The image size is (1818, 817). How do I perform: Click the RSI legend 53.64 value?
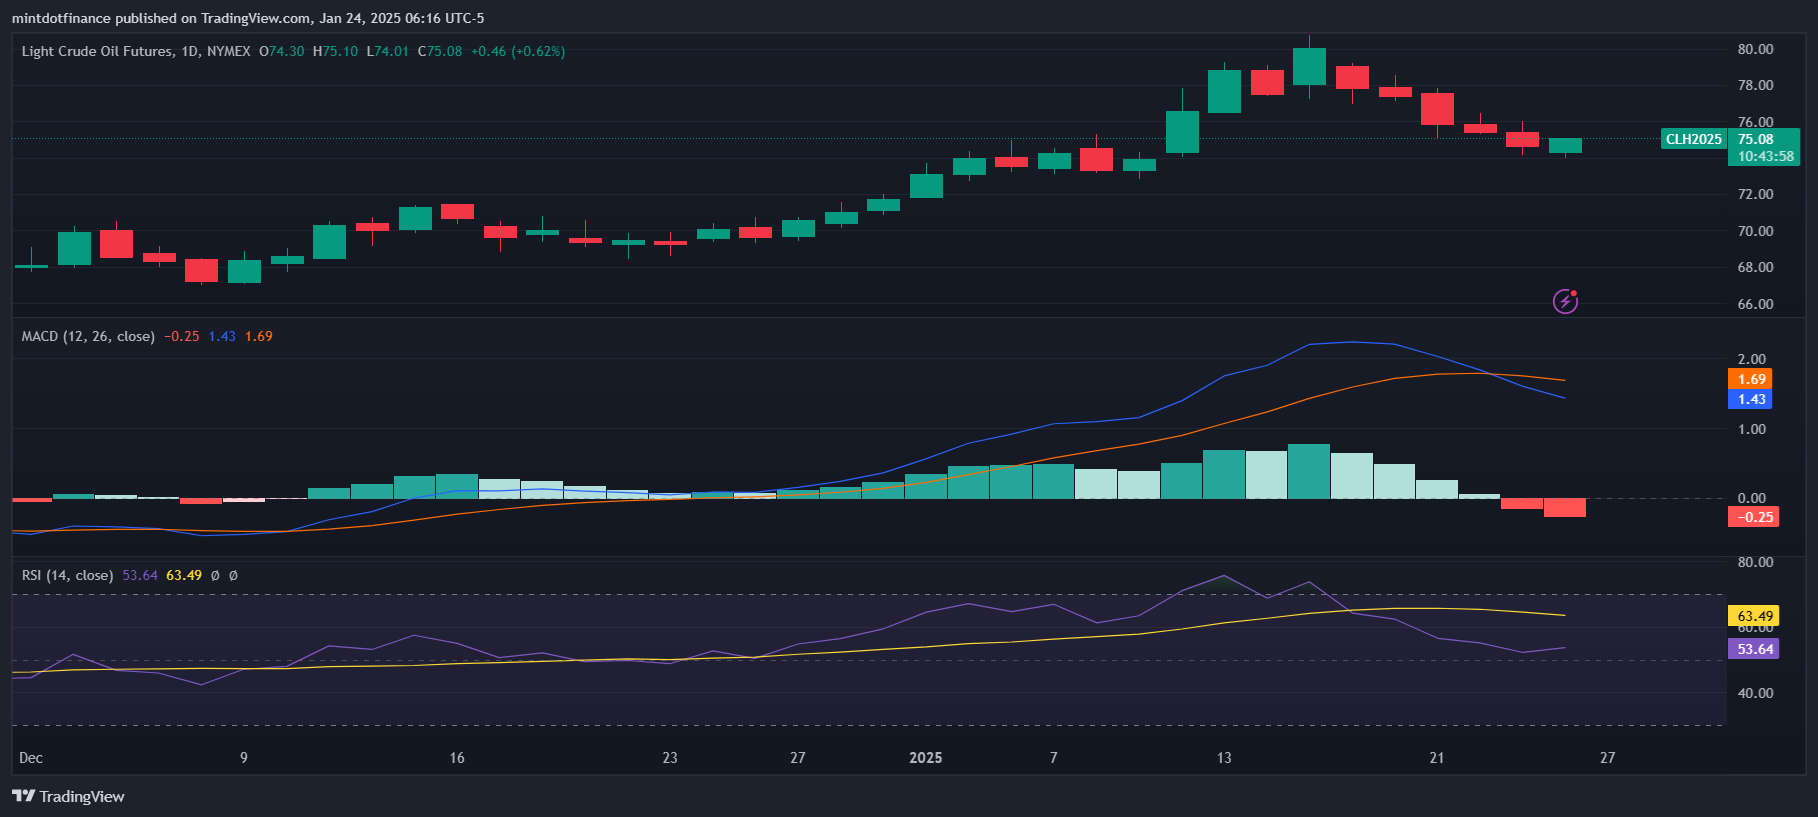(x=140, y=575)
